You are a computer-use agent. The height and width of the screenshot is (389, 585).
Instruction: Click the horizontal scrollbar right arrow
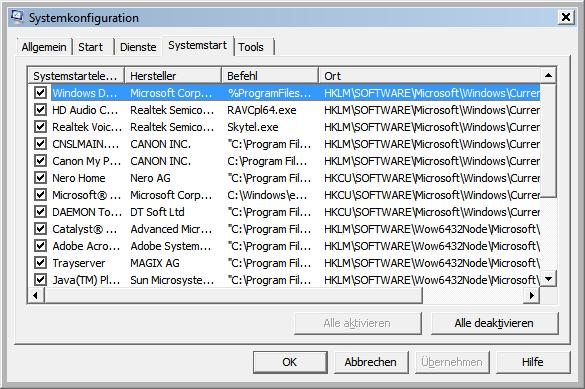tap(531, 295)
